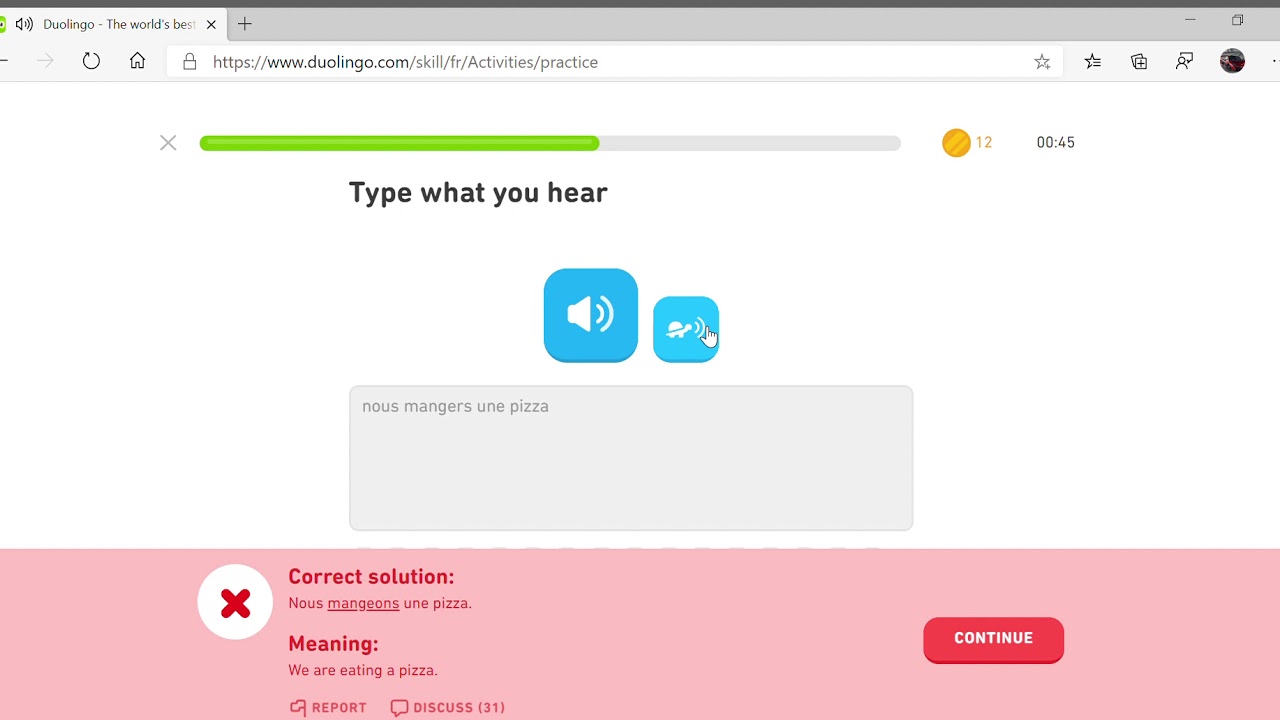Exit the lesson with the X icon
Screen dimensions: 1280x720
click(168, 143)
